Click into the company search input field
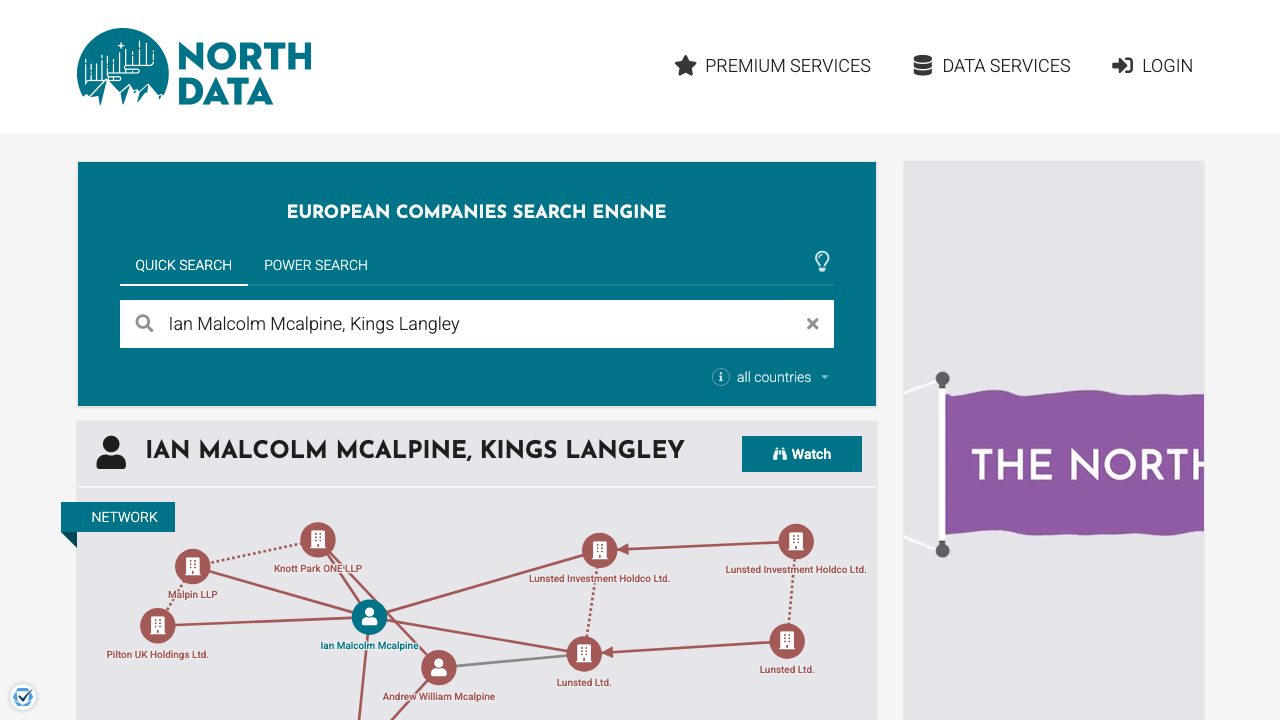 pyautogui.click(x=480, y=324)
